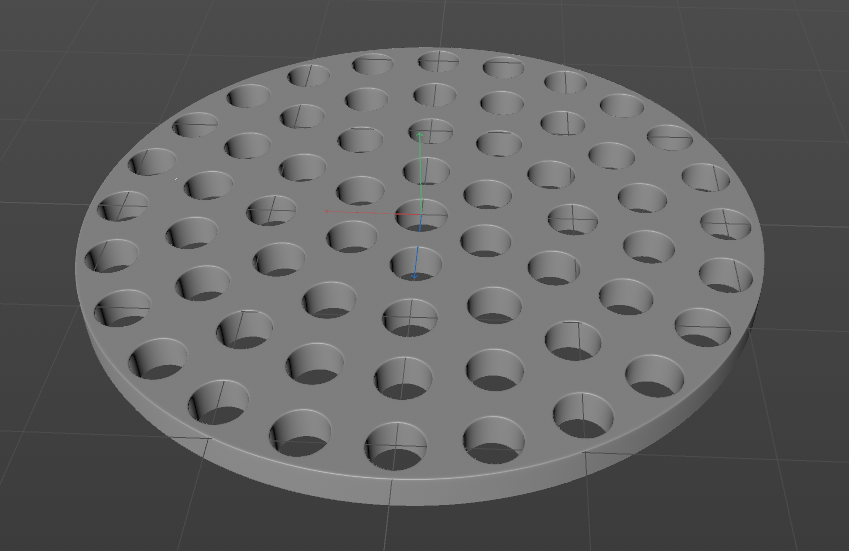Click the farthest back-edge hole with crosshair

438,61
